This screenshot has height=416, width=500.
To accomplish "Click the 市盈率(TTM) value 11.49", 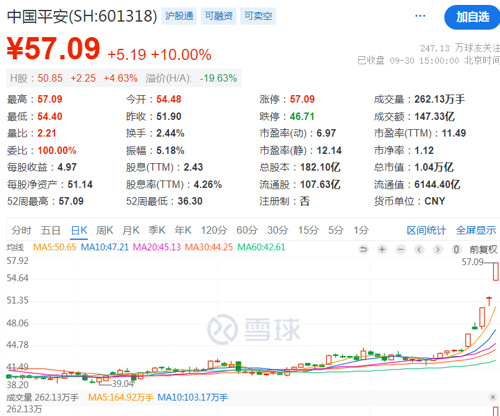I will click(x=454, y=133).
